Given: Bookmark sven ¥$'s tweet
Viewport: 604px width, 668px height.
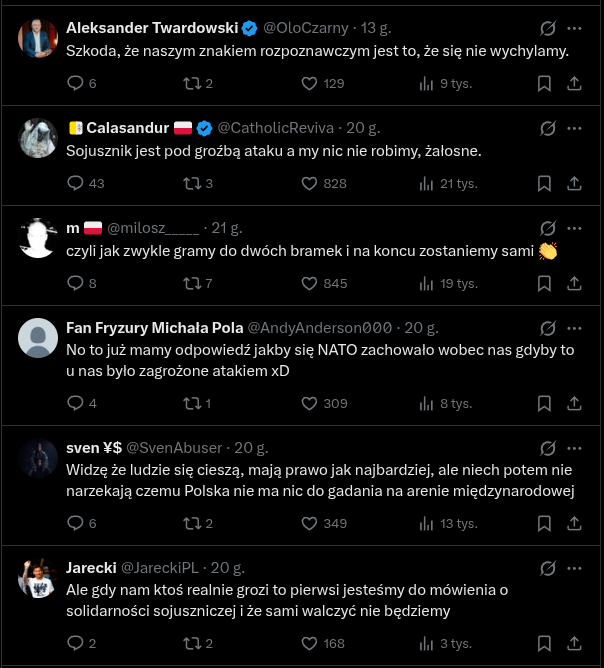Looking at the screenshot, I should [x=544, y=524].
